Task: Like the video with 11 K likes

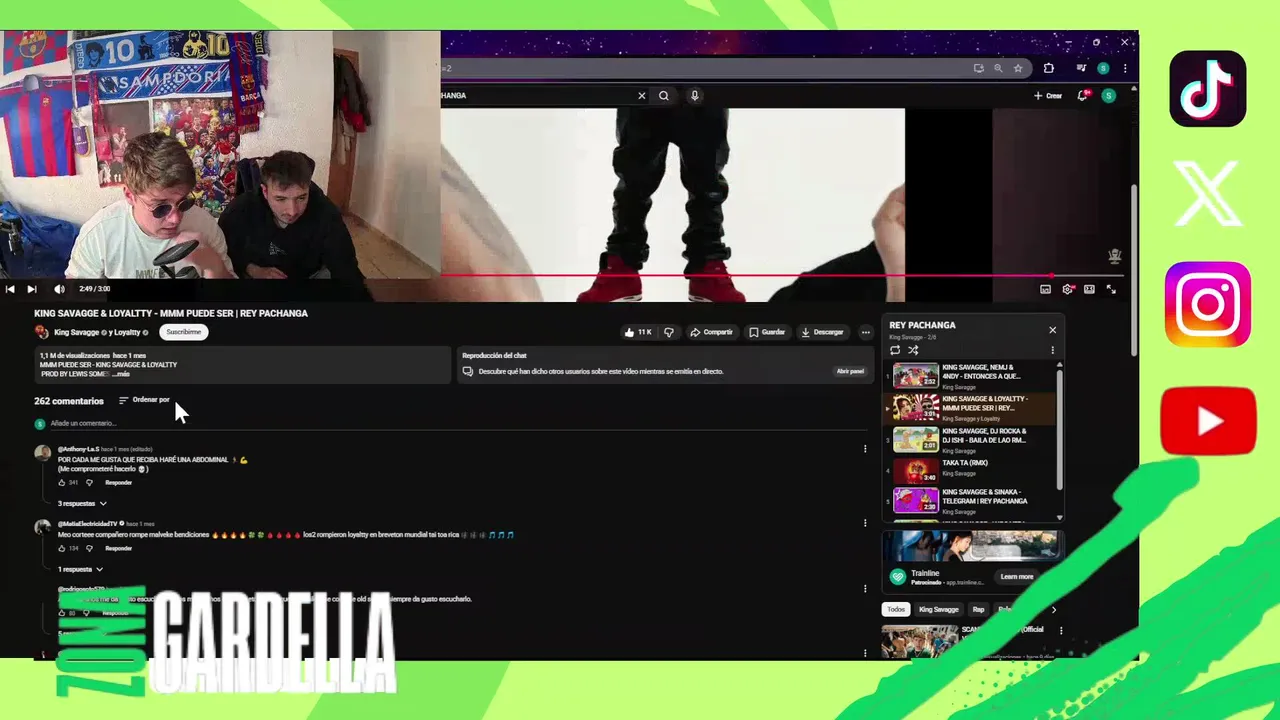Action: pyautogui.click(x=637, y=332)
